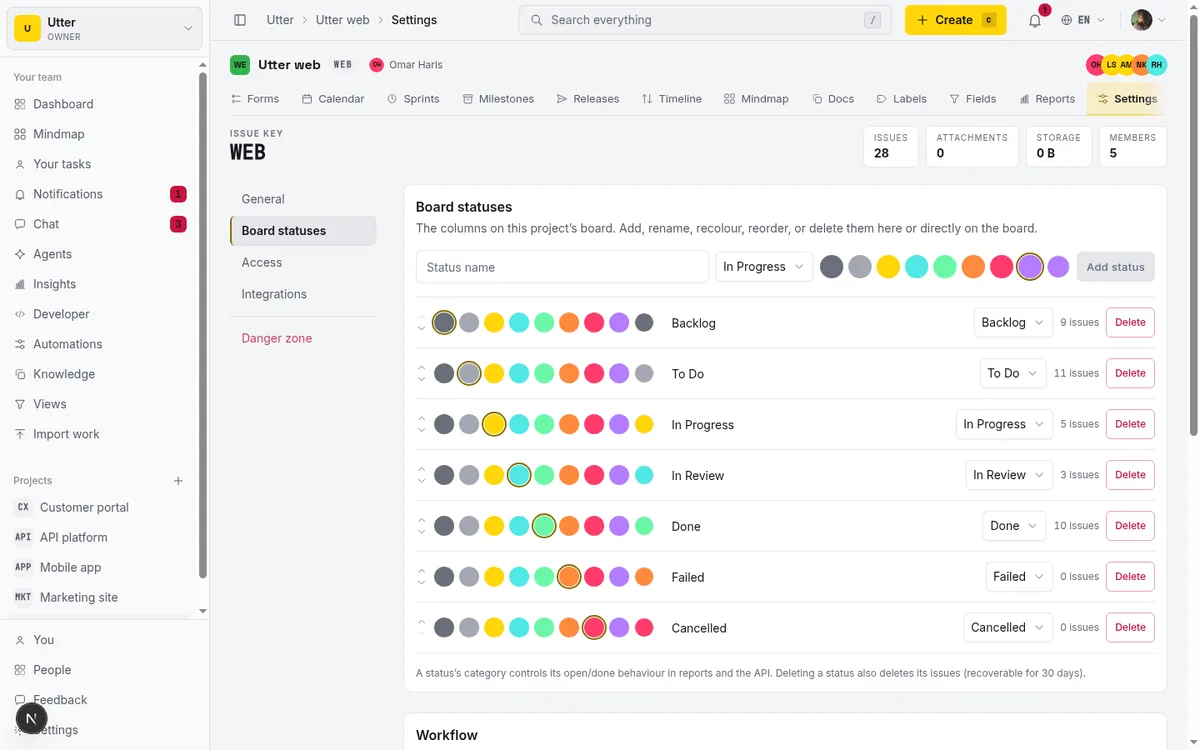The width and height of the screenshot is (1200, 750).
Task: Select General settings section
Action: click(x=303, y=199)
